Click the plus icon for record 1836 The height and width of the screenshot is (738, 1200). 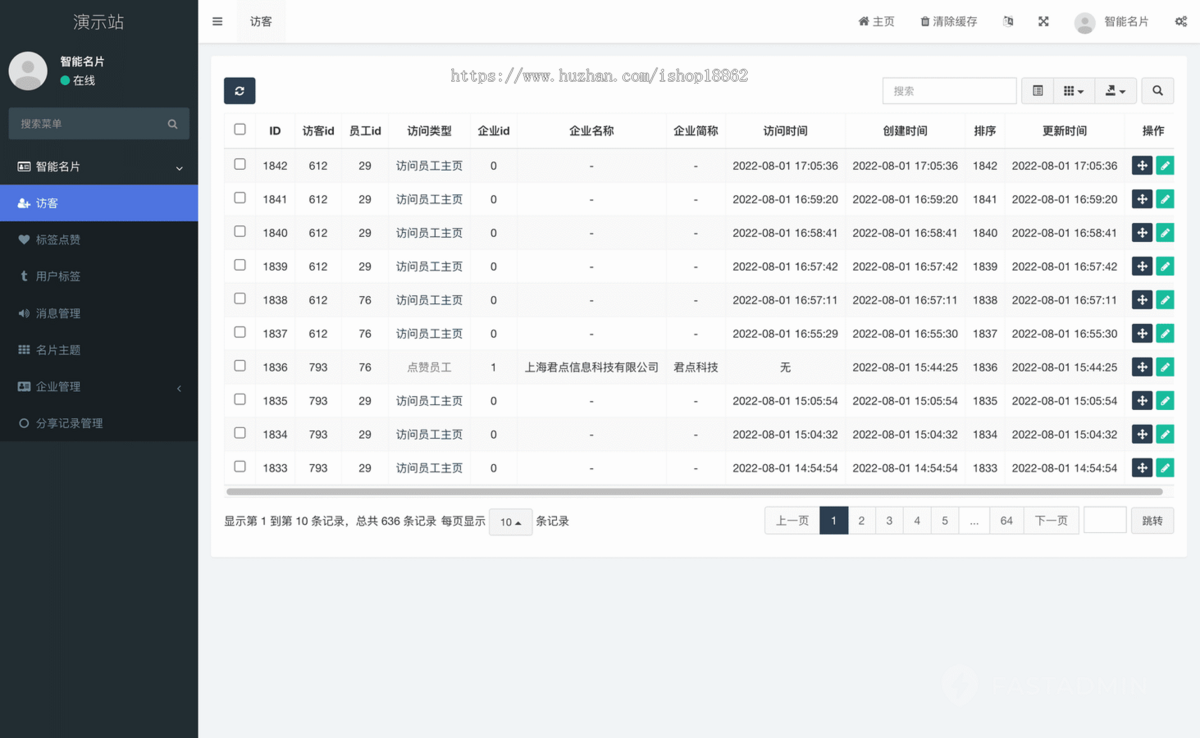click(1141, 367)
